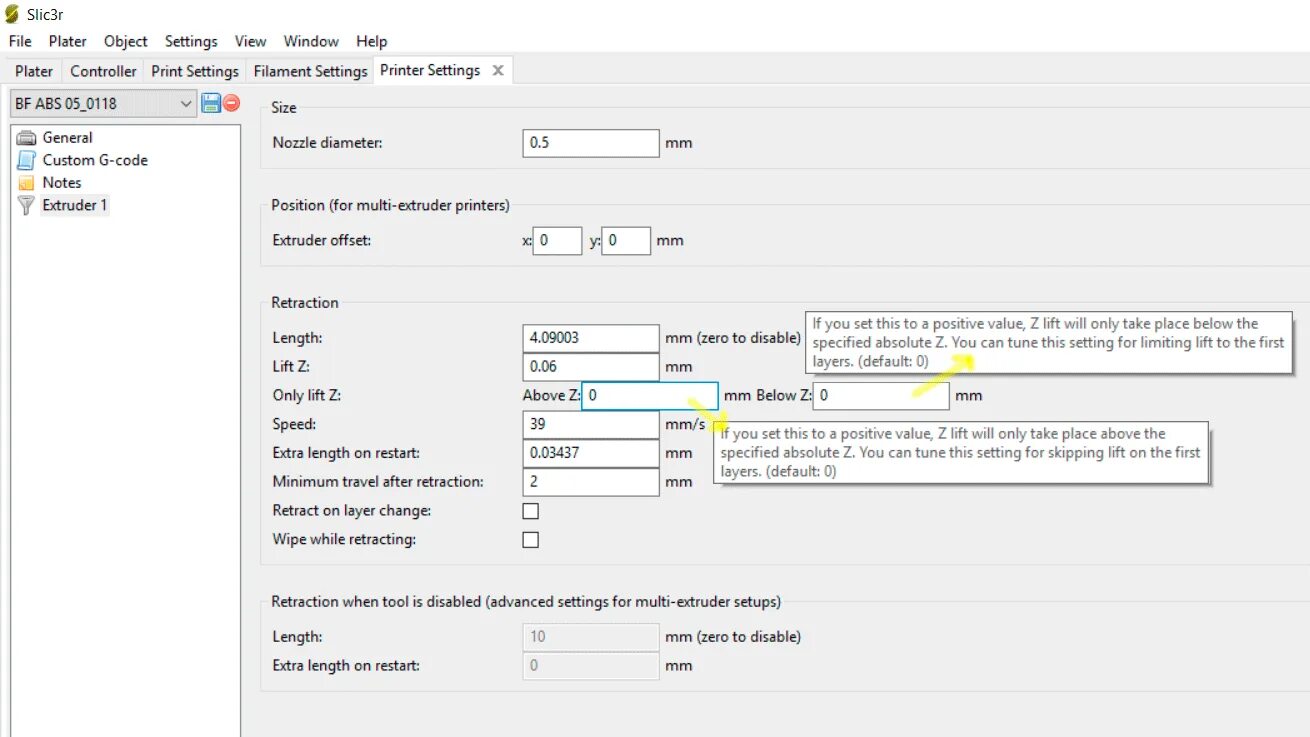Click the Slic3r app logo icon
Screen dimensions: 1310x737
(12, 14)
